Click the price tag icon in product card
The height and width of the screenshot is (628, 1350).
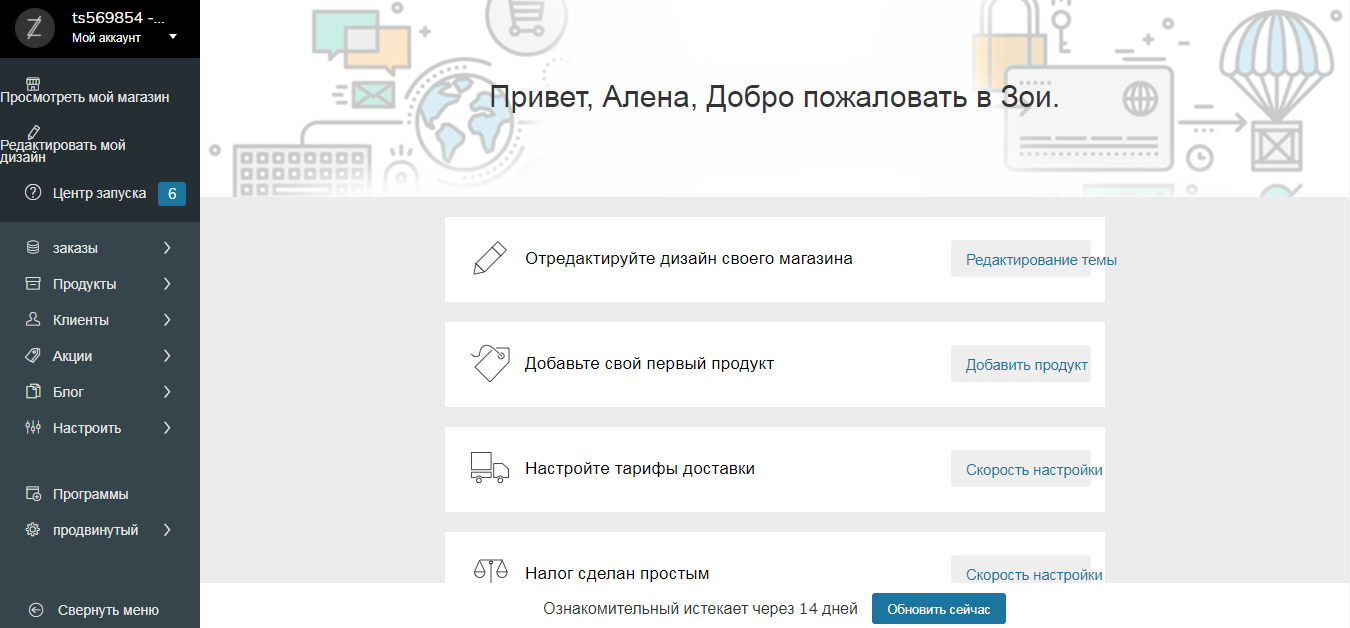point(490,363)
